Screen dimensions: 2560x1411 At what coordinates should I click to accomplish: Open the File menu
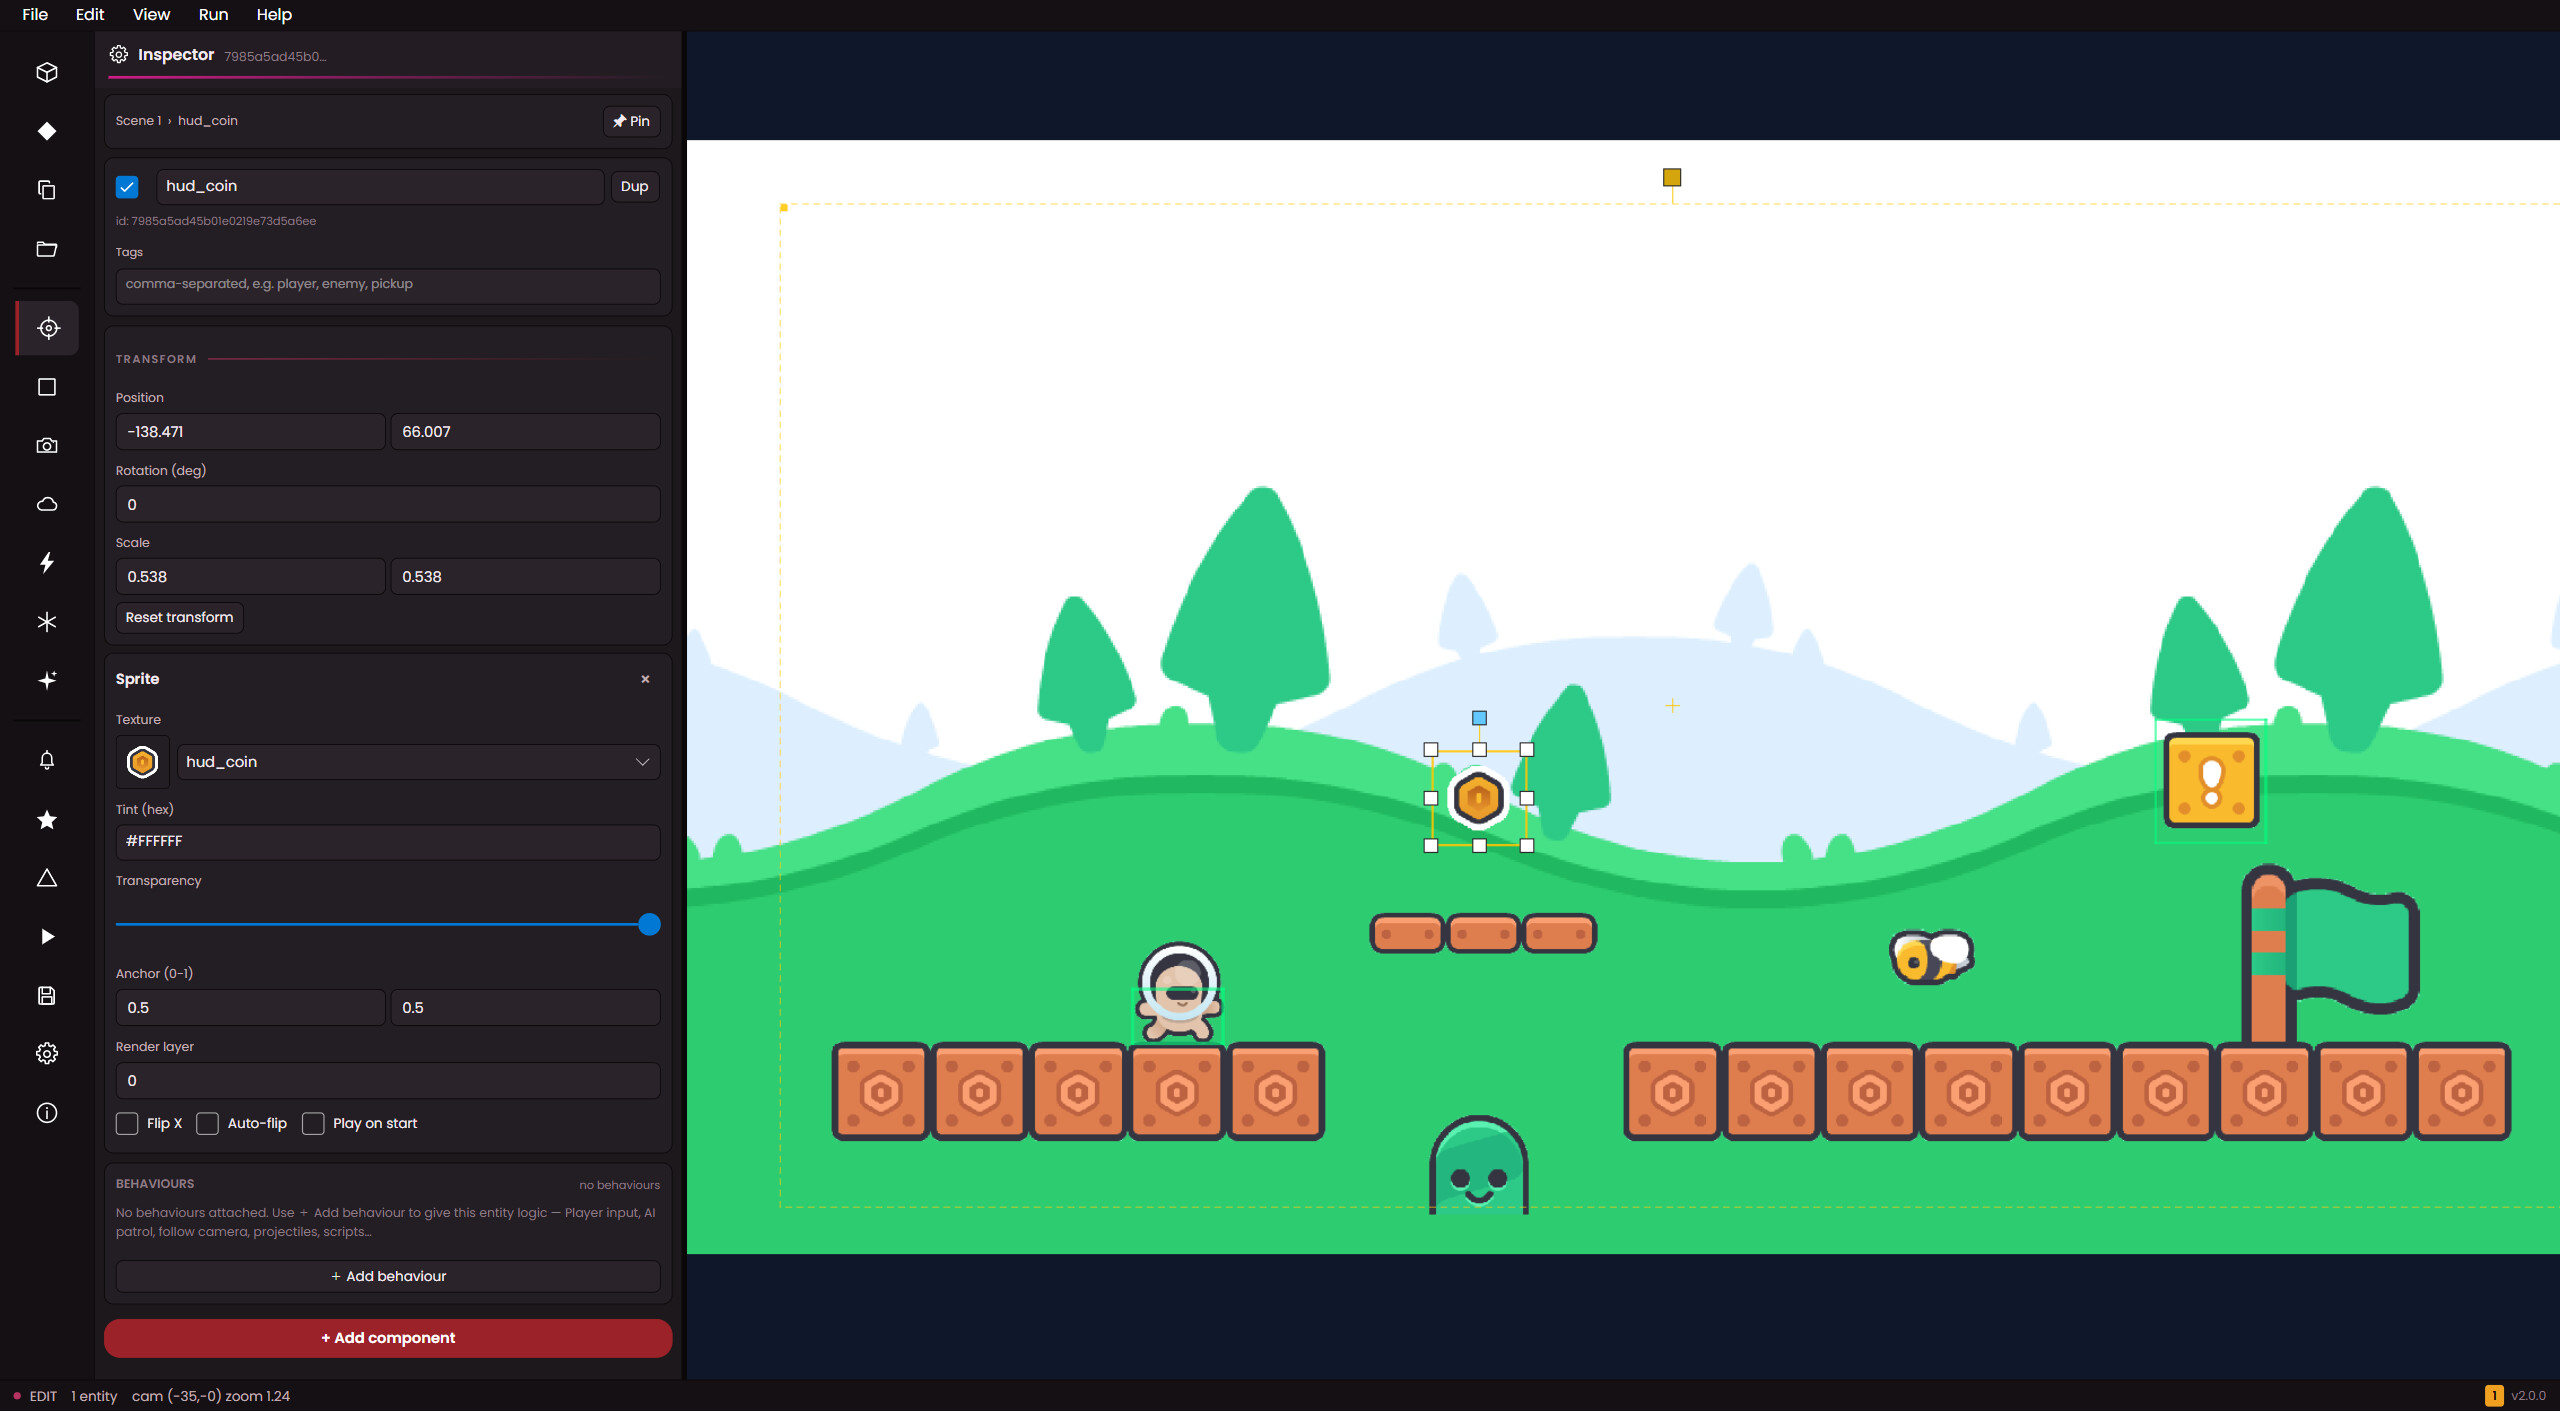tap(35, 15)
